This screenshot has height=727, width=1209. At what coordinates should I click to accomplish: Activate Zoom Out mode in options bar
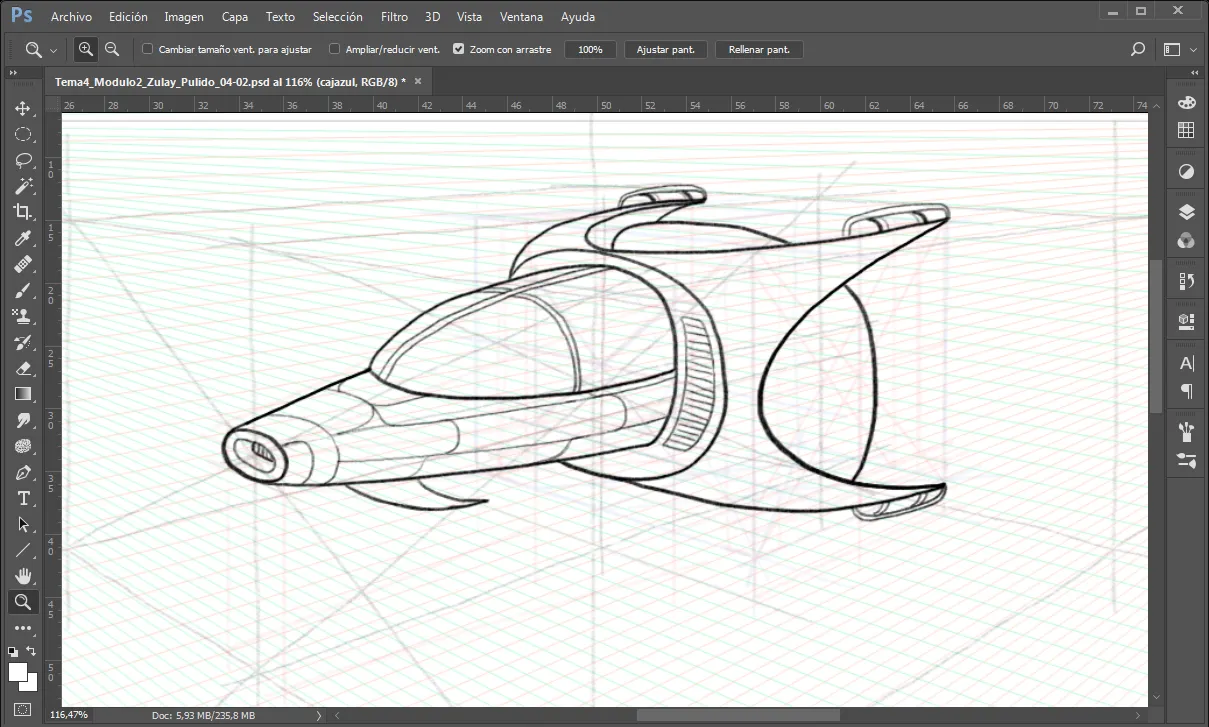[x=112, y=49]
